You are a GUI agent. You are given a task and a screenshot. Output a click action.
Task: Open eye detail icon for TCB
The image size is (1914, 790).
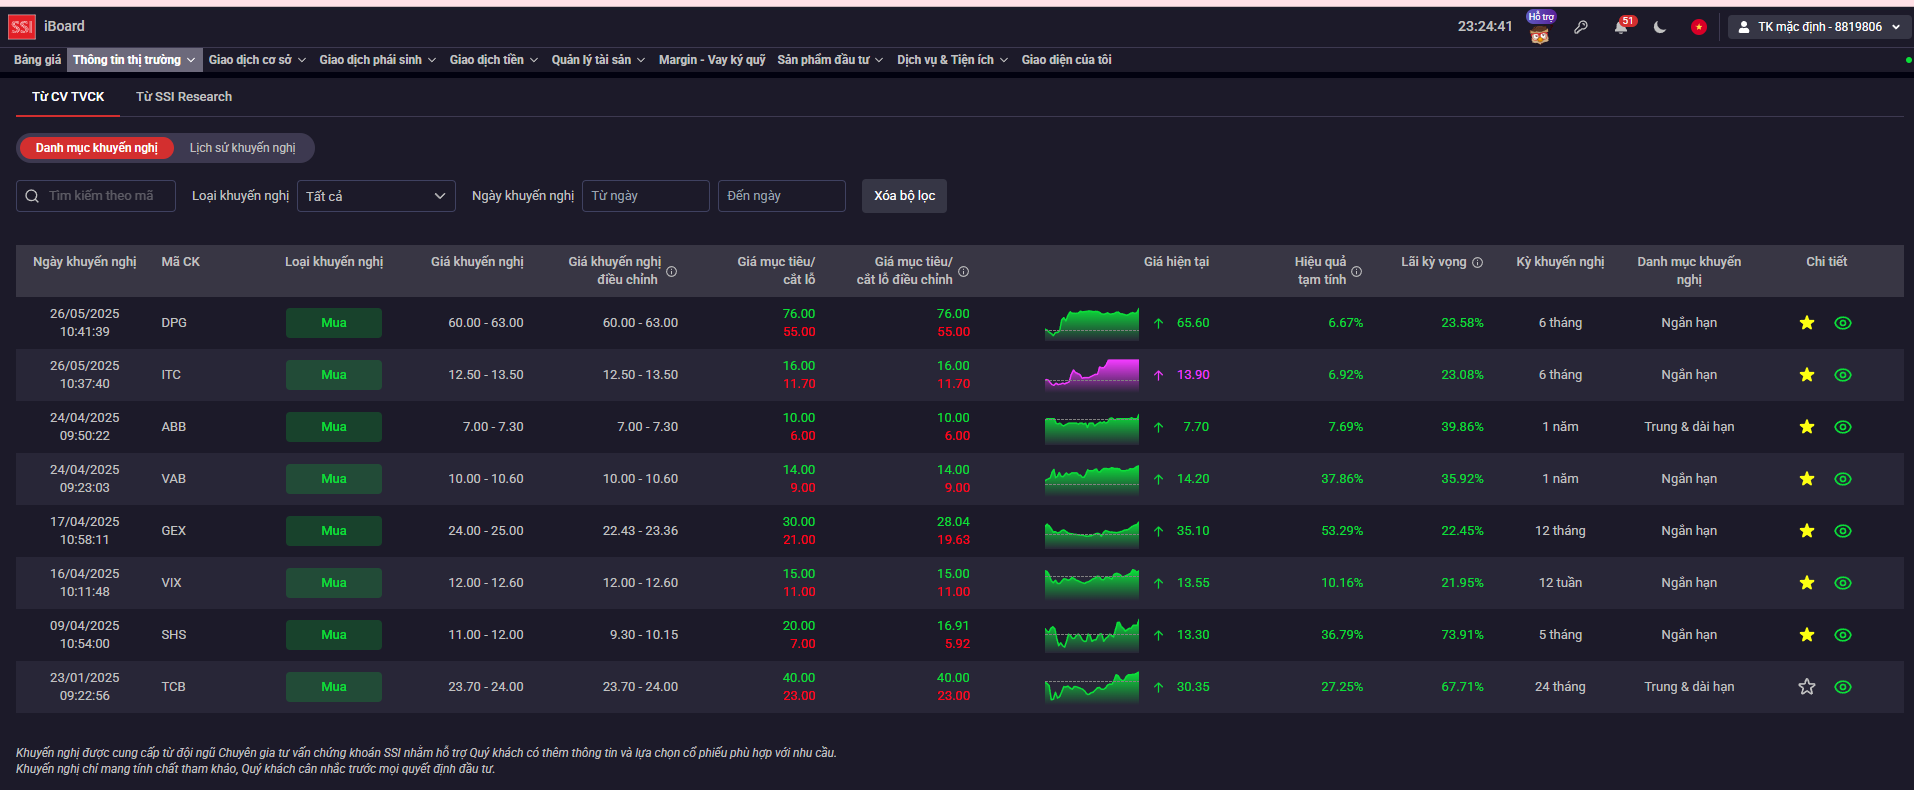tap(1842, 687)
